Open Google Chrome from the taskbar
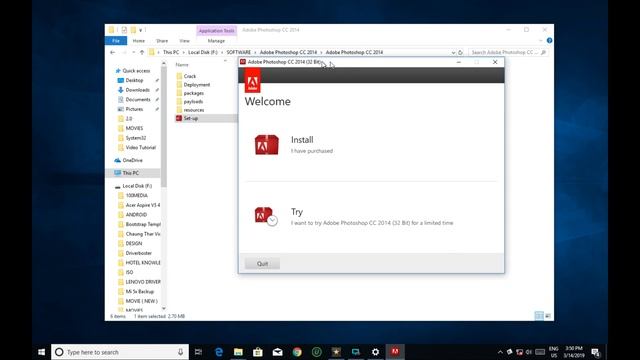Screen dimensions: 640x360 coord(297,352)
